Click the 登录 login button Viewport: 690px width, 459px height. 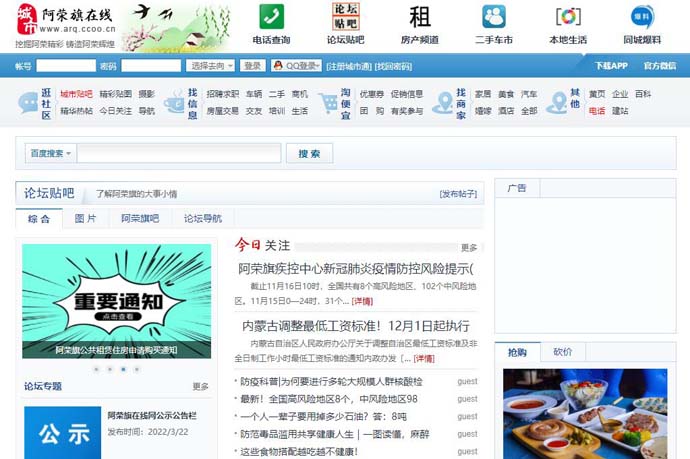pyautogui.click(x=253, y=66)
